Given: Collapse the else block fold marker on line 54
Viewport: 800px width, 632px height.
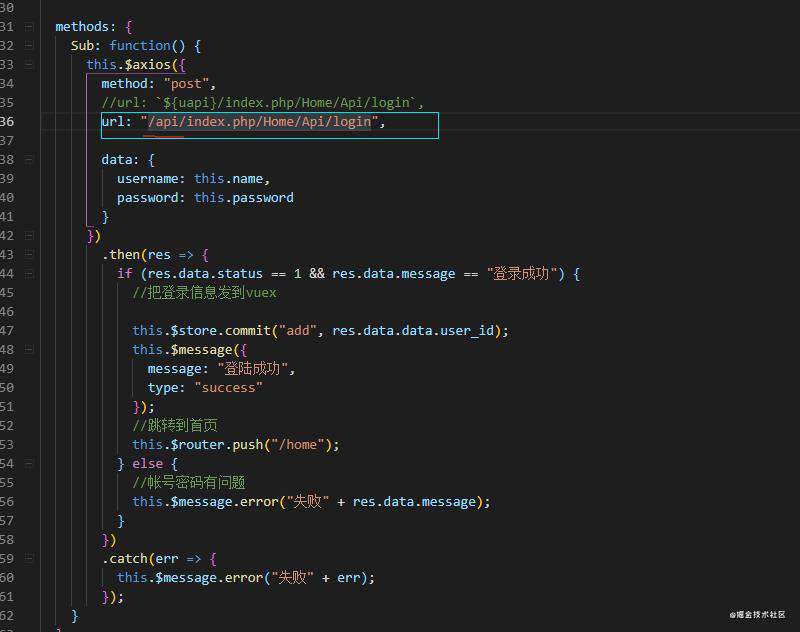Looking at the screenshot, I should coord(29,464).
